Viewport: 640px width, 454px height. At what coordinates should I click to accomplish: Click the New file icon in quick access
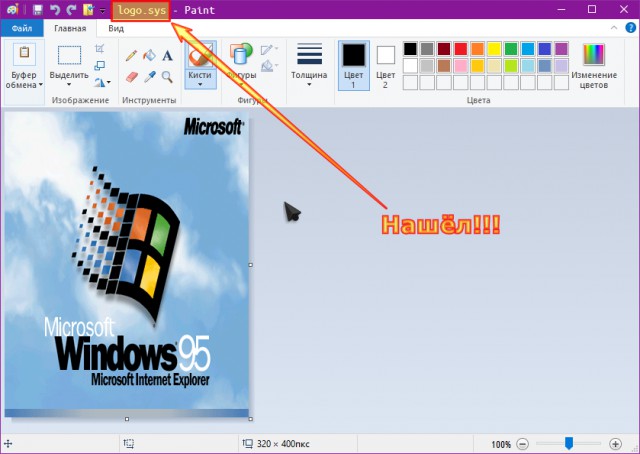(x=88, y=10)
